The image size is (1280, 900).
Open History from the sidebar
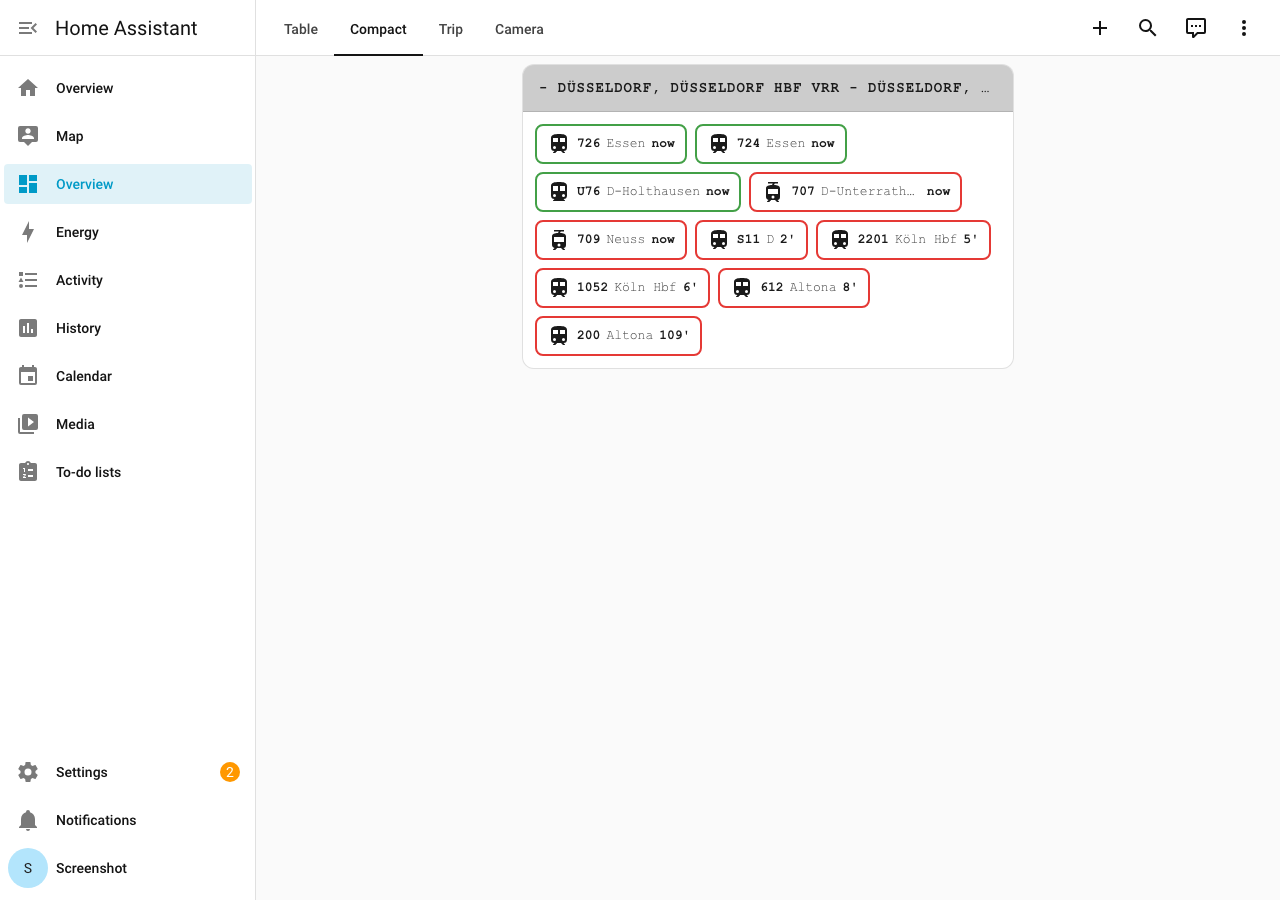pos(128,328)
